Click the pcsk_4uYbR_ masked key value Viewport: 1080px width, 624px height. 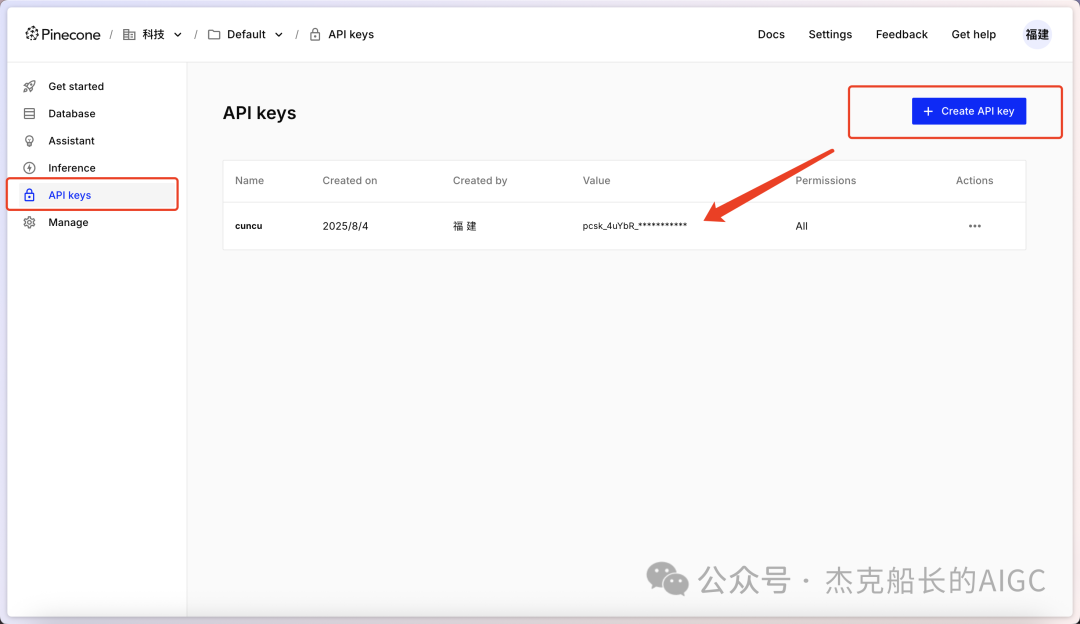[x=634, y=225]
